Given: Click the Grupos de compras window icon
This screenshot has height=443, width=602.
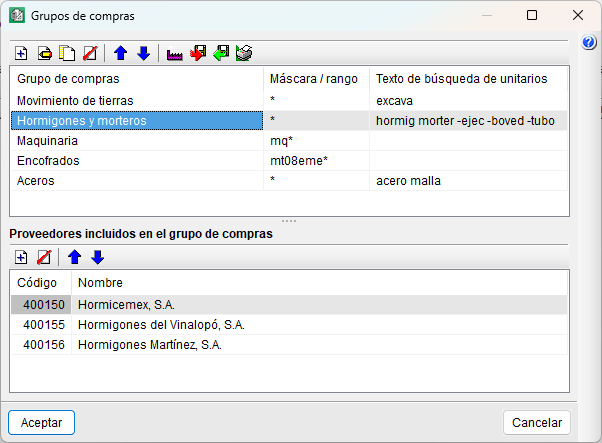Looking at the screenshot, I should (x=17, y=16).
